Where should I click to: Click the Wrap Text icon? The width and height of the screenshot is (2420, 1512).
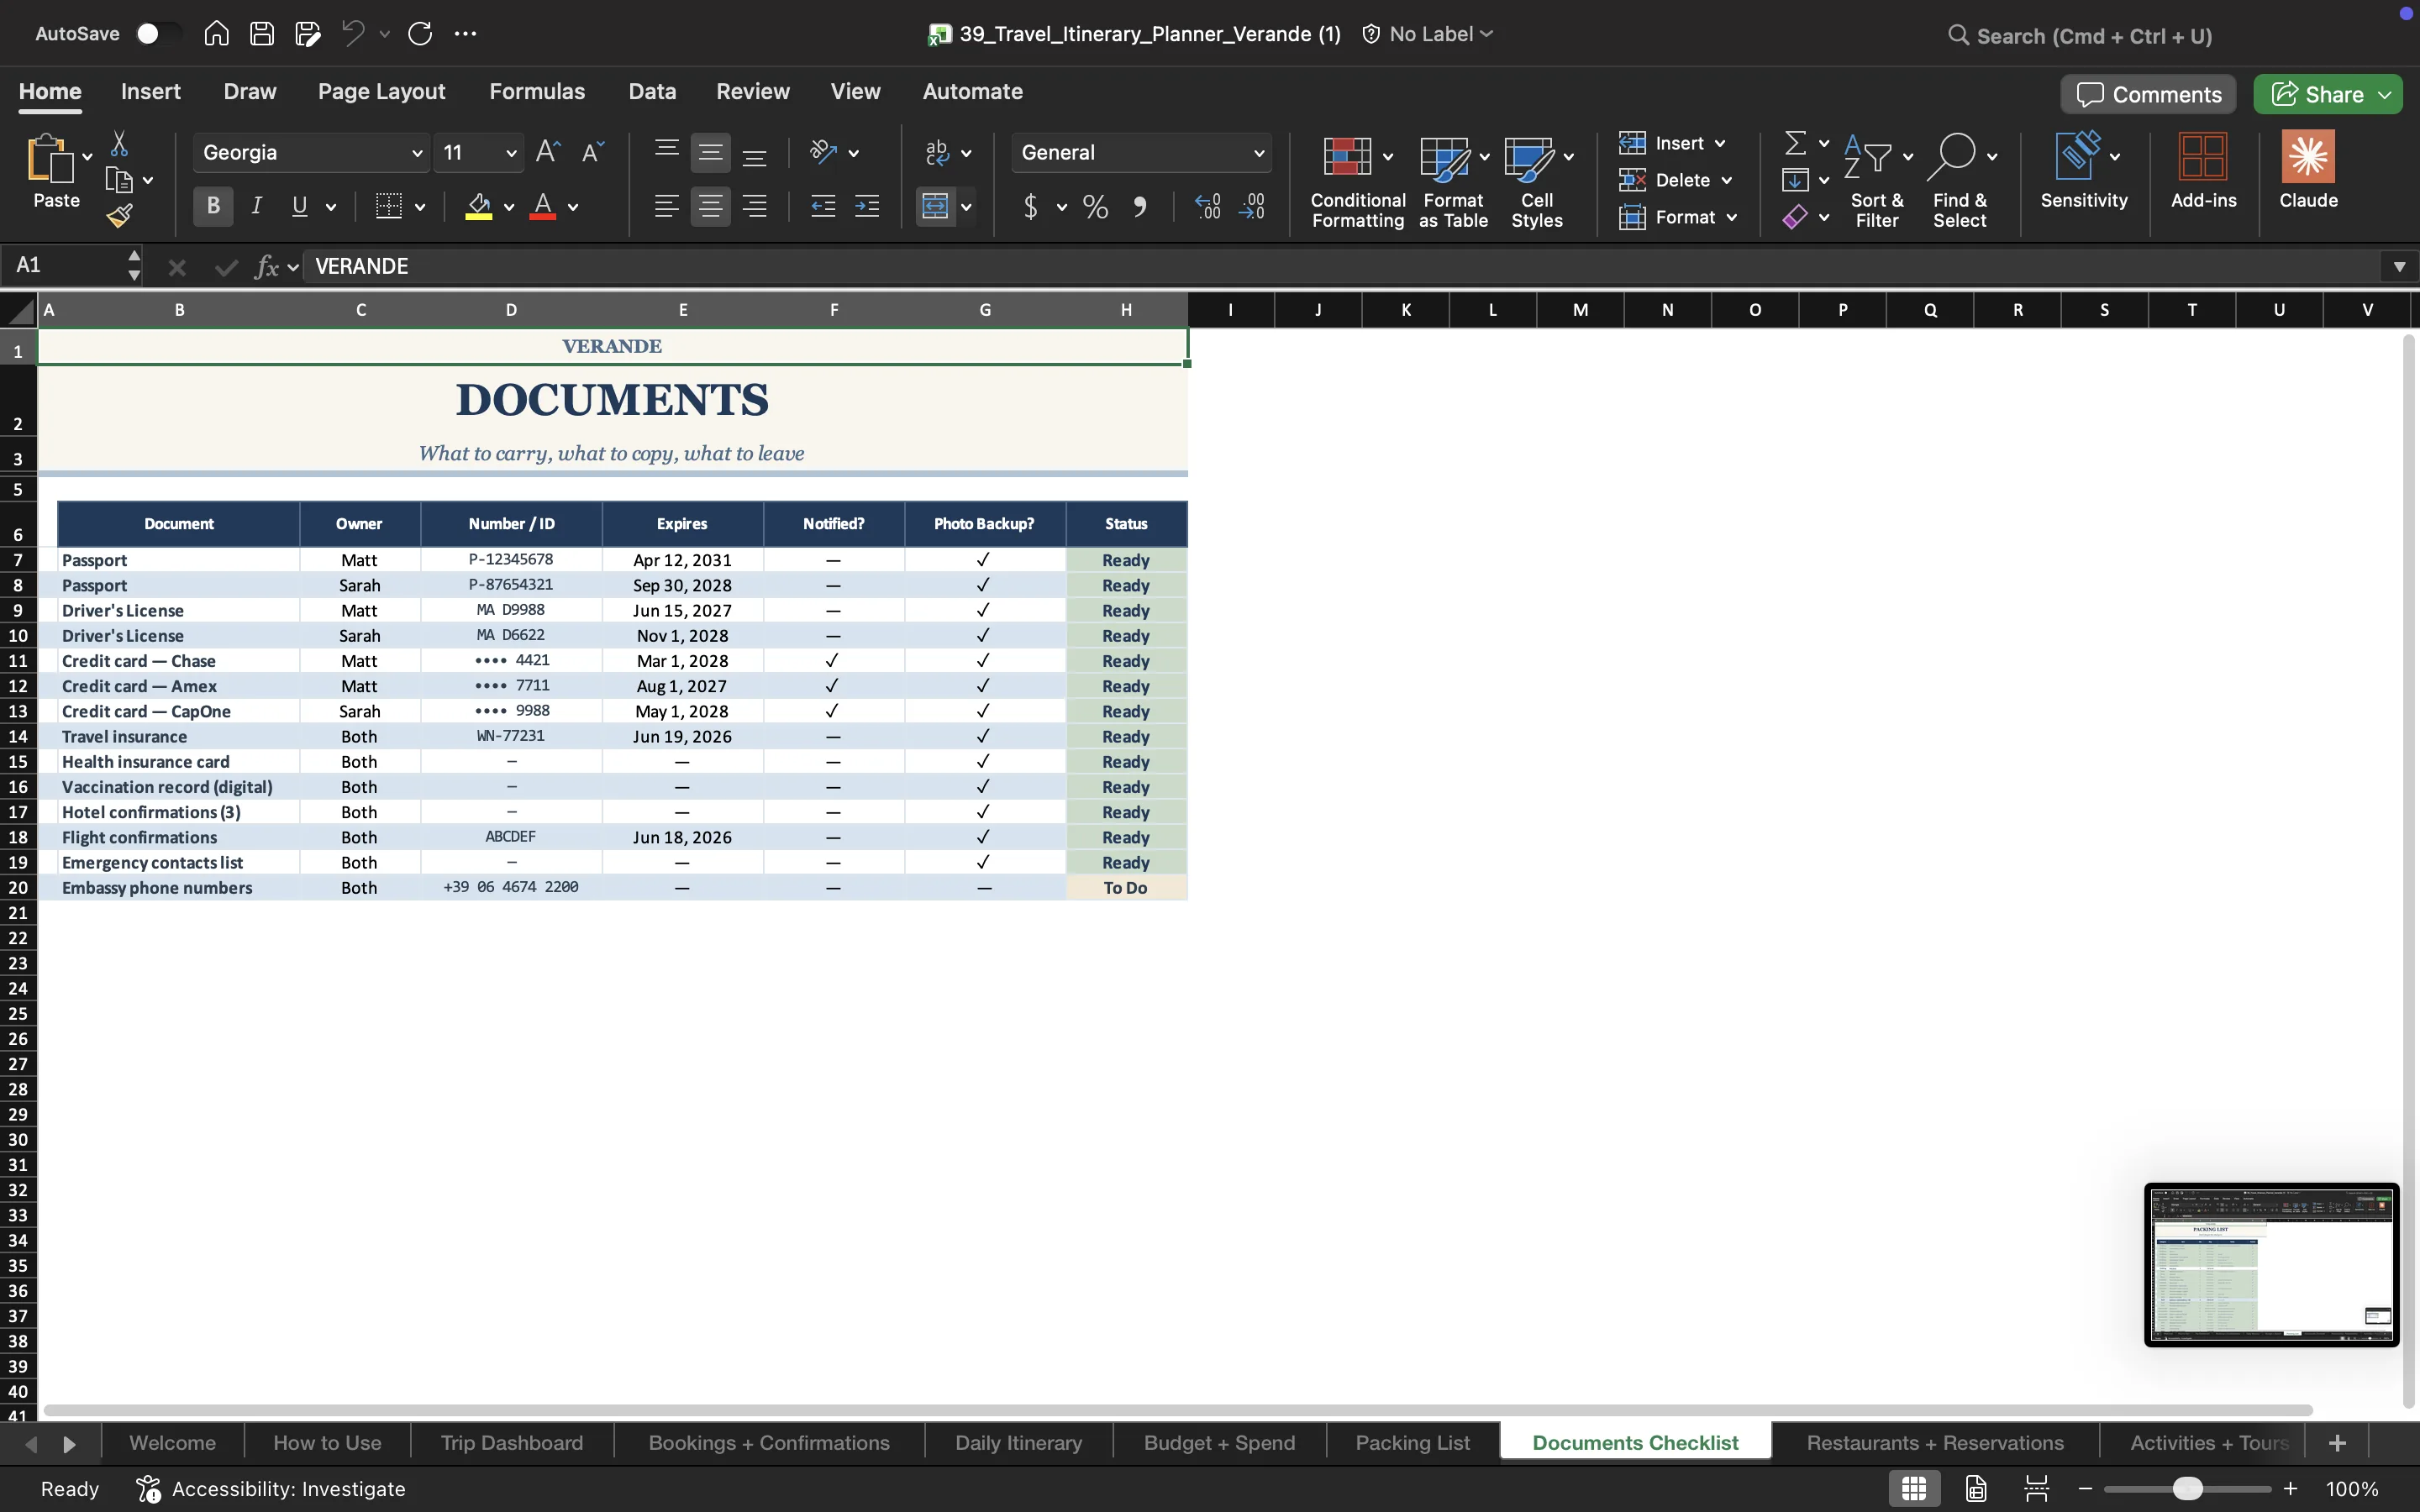937,152
